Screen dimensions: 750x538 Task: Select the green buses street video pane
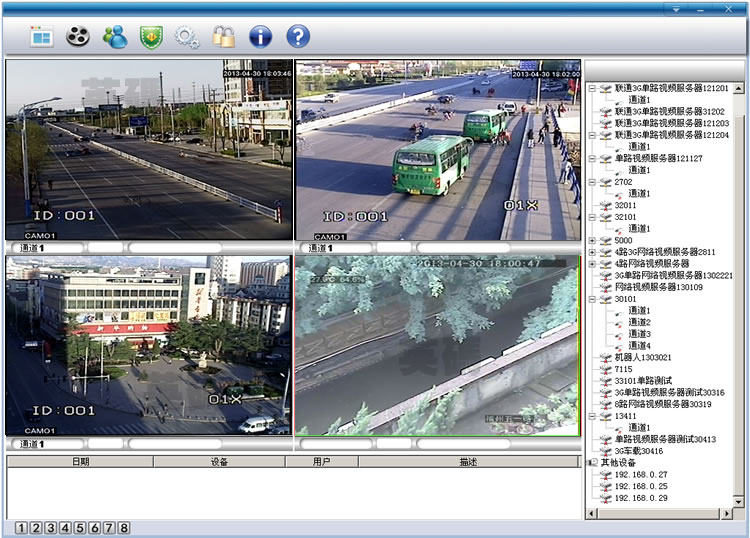[438, 150]
